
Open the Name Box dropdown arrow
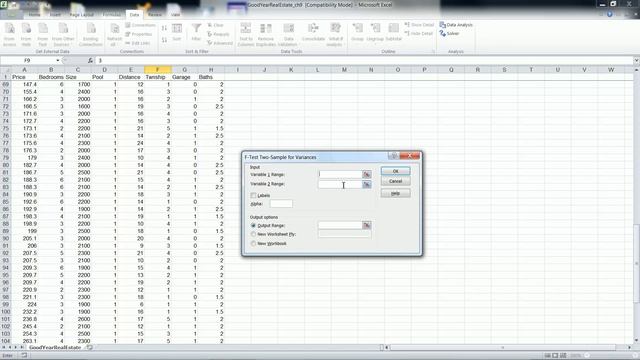pyautogui.click(x=58, y=61)
